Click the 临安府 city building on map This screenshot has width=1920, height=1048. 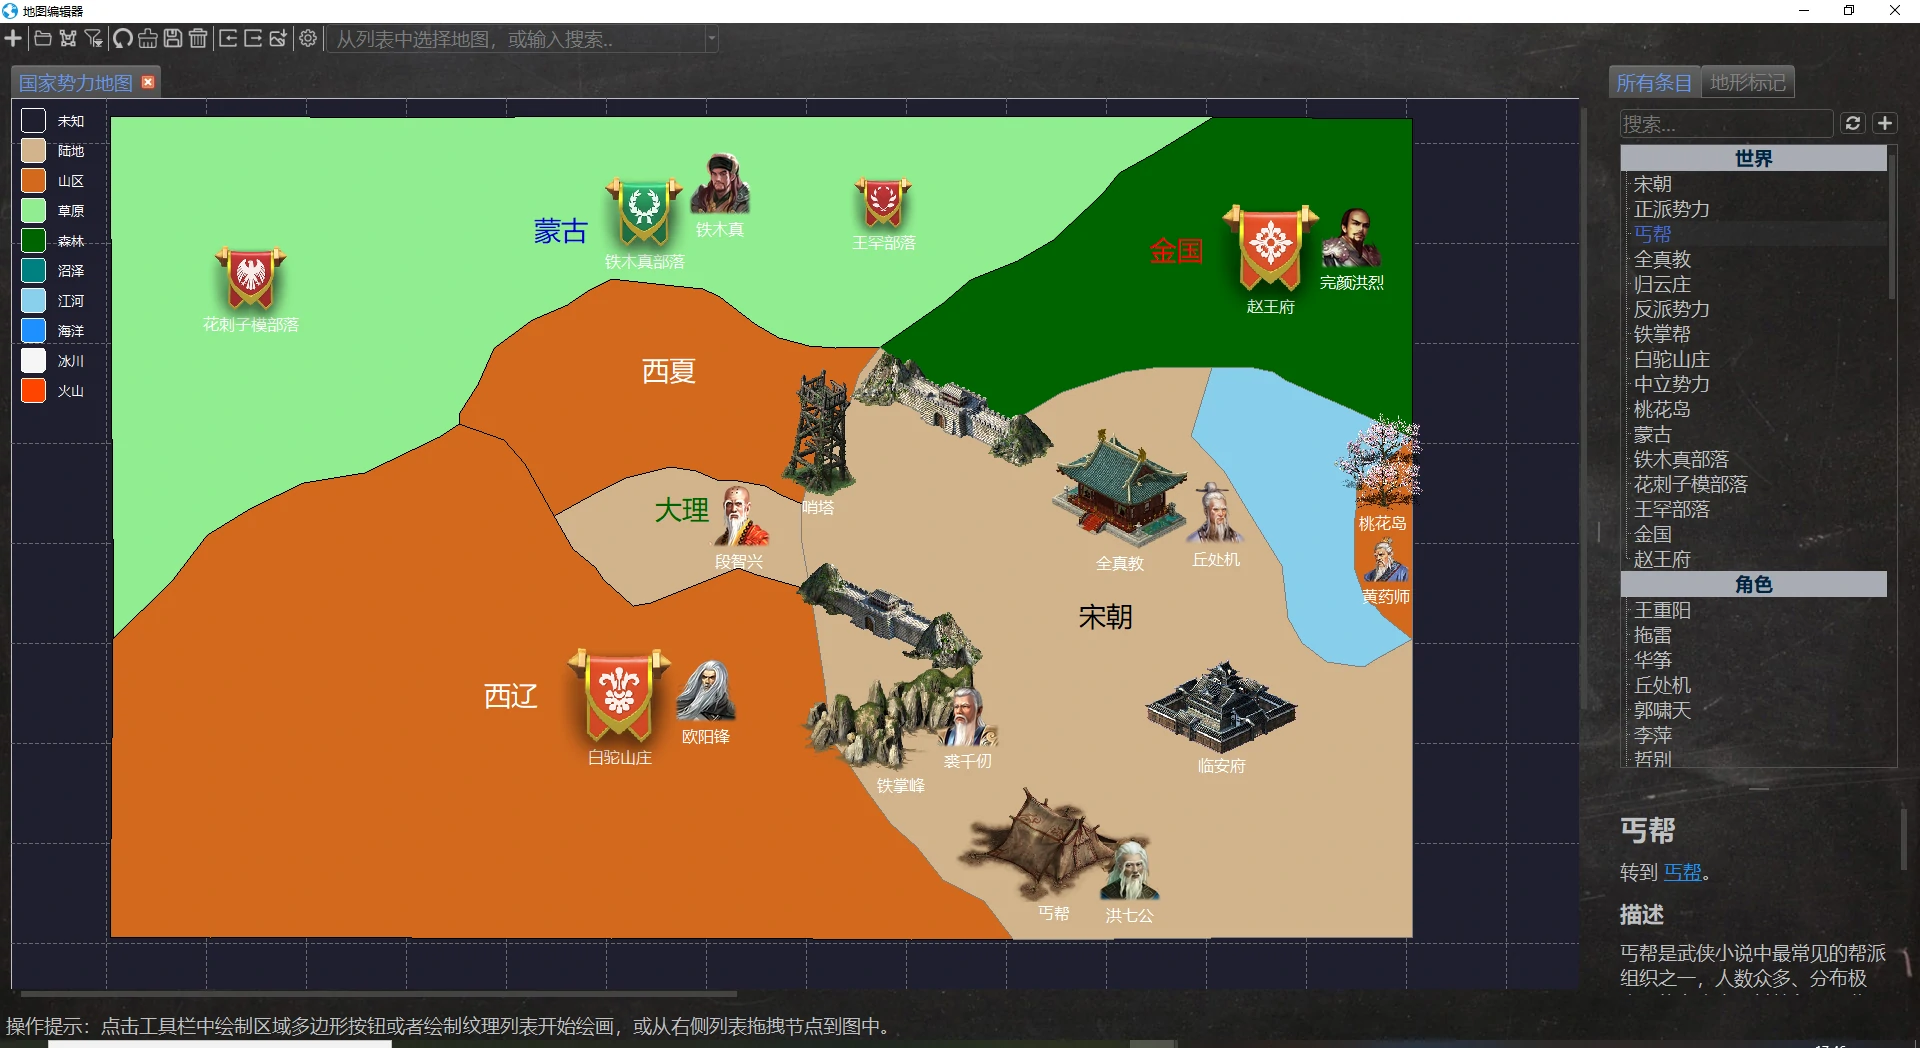click(1221, 707)
